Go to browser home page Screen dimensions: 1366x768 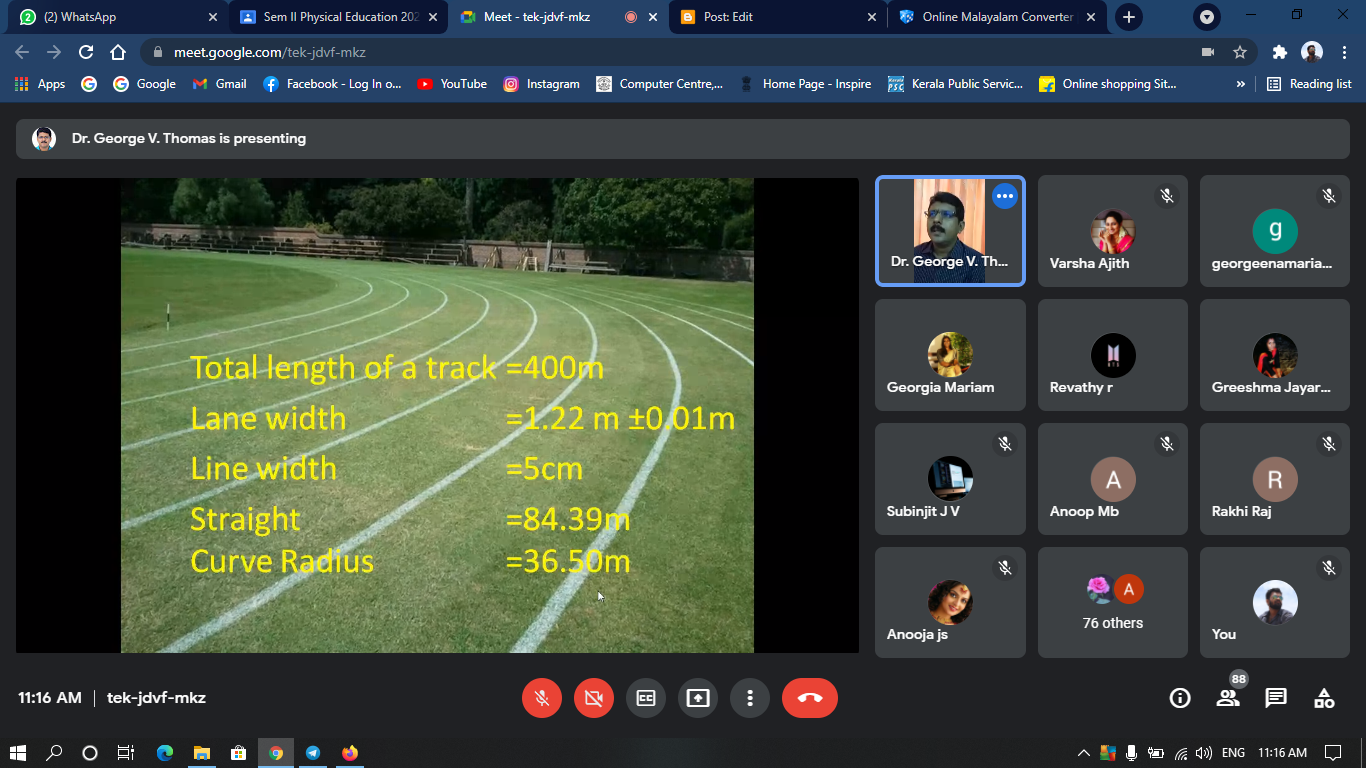click(118, 52)
